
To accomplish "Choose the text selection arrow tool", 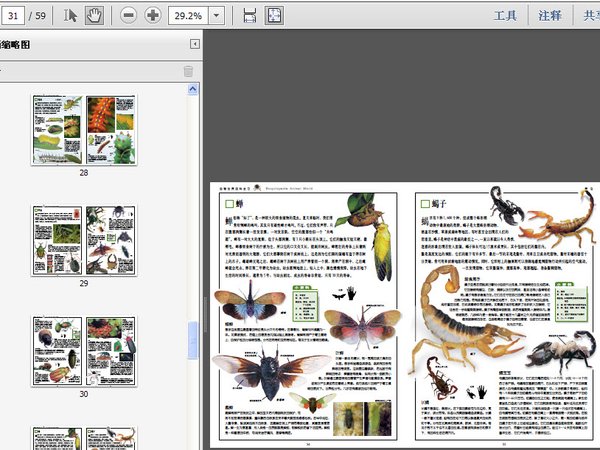I will coord(71,15).
